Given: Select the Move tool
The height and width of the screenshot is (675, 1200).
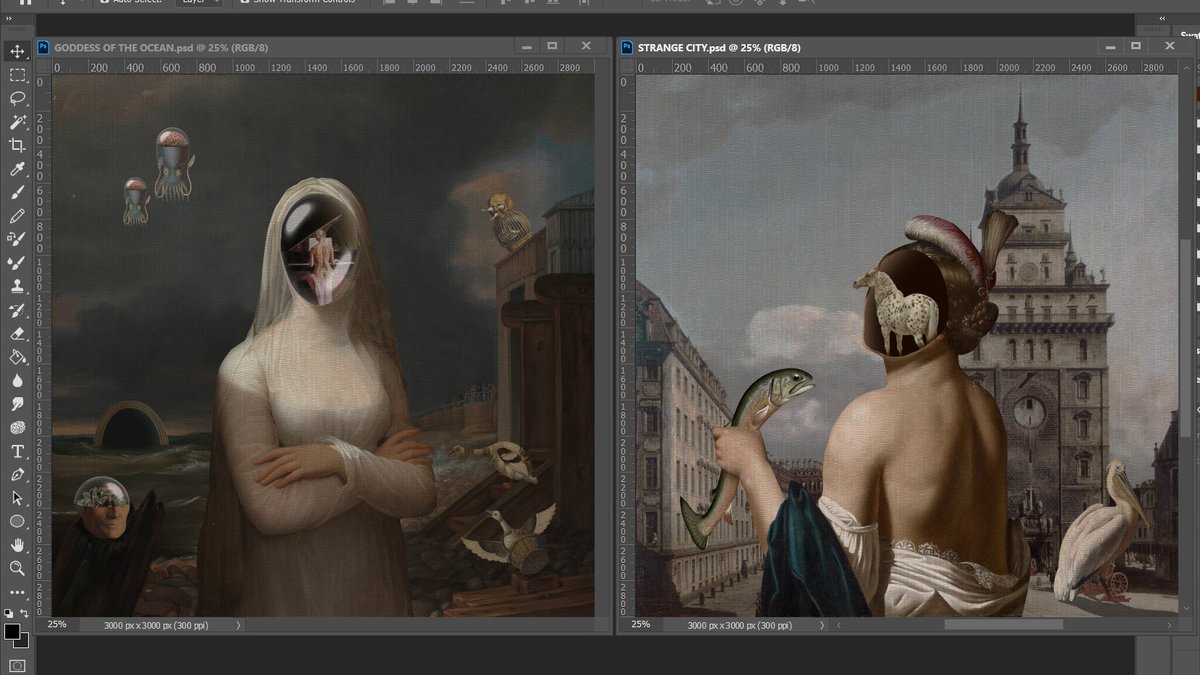Looking at the screenshot, I should [x=17, y=51].
